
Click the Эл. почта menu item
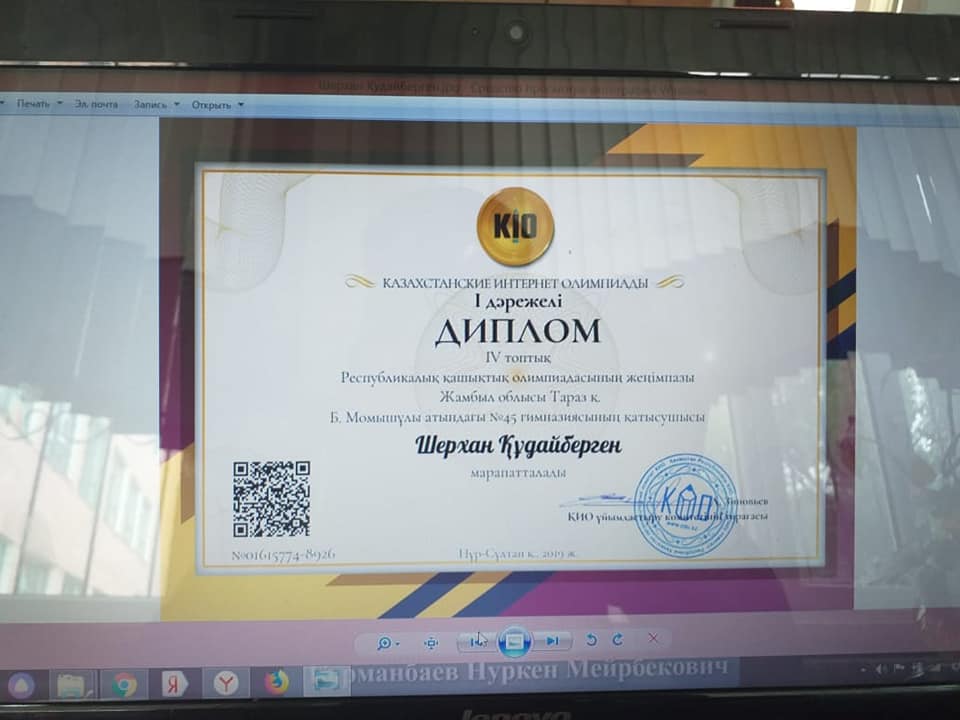96,104
